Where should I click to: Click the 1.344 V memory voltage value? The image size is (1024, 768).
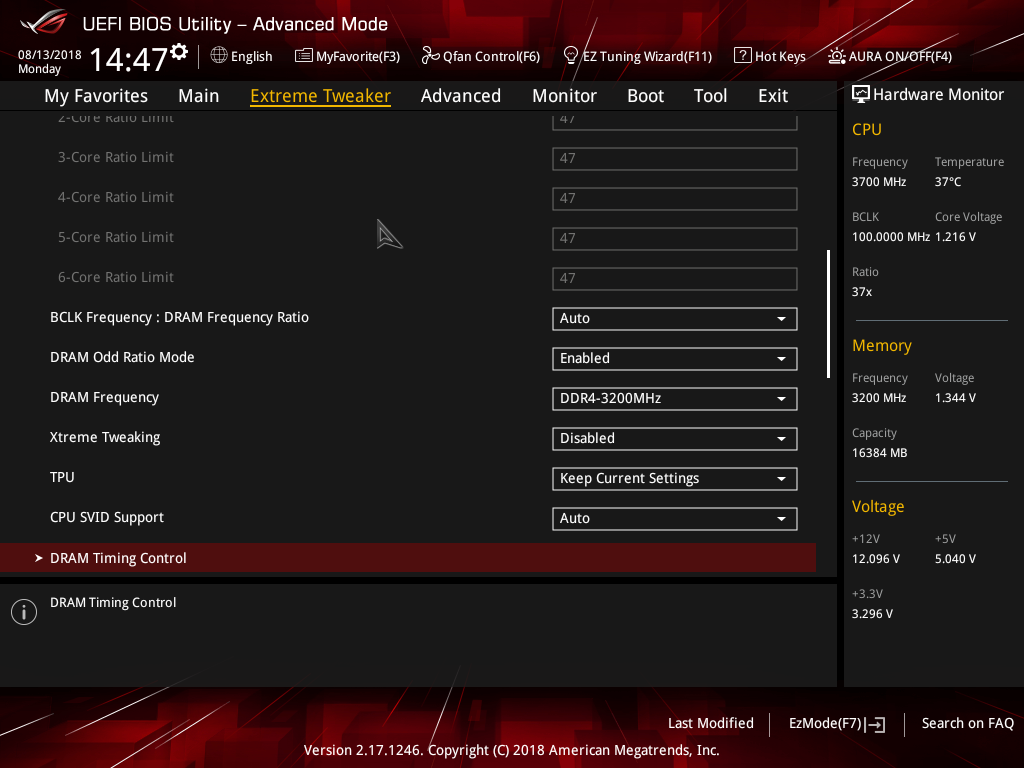(x=955, y=398)
